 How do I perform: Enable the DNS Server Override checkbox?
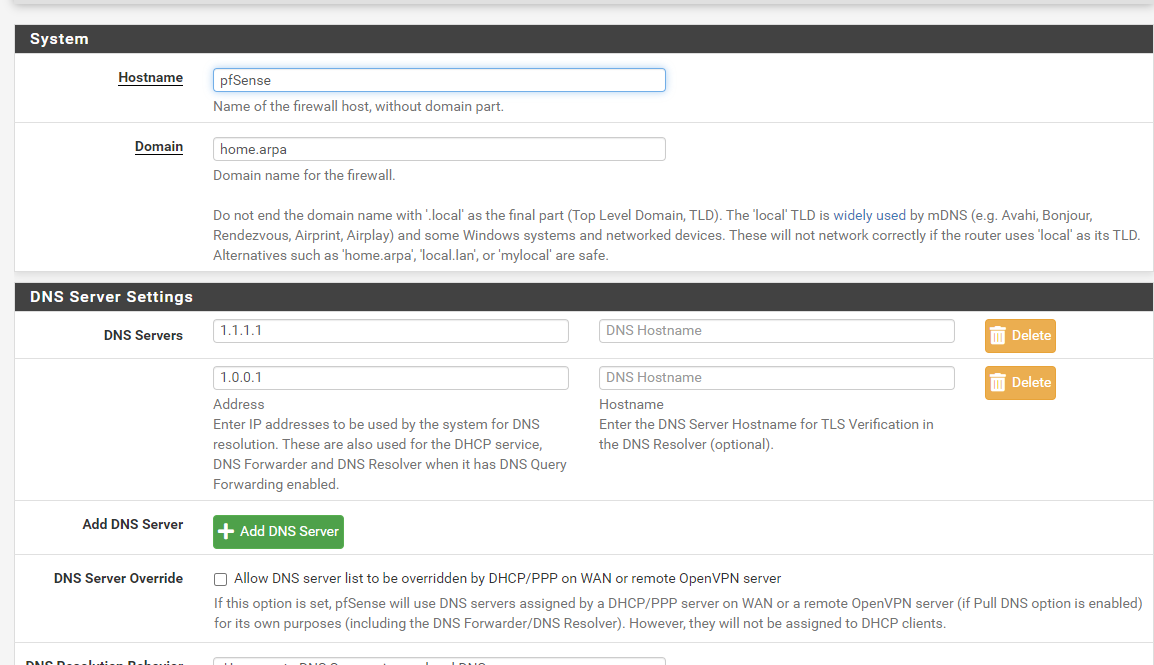[x=220, y=580]
